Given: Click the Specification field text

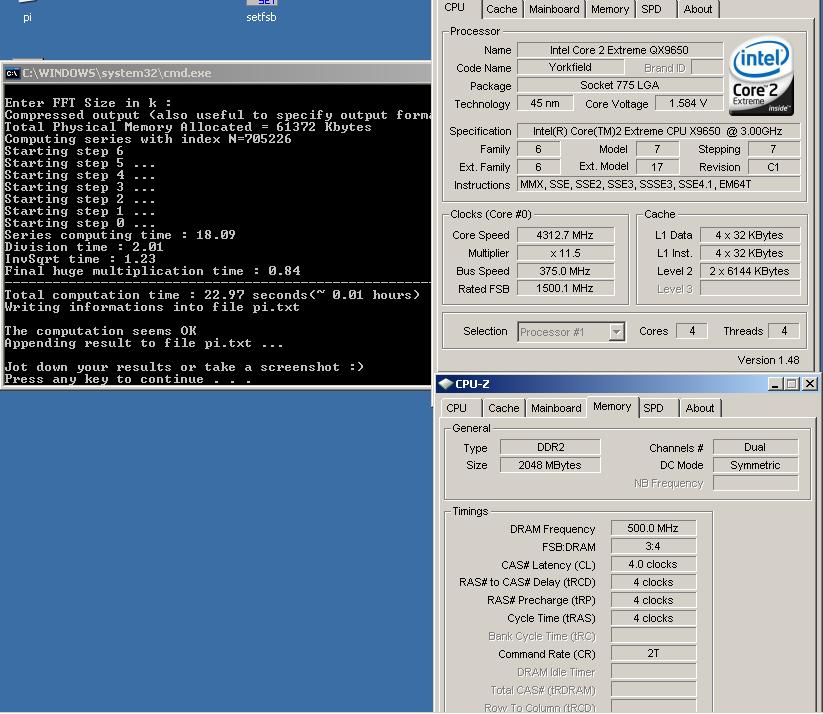Looking at the screenshot, I should [658, 131].
